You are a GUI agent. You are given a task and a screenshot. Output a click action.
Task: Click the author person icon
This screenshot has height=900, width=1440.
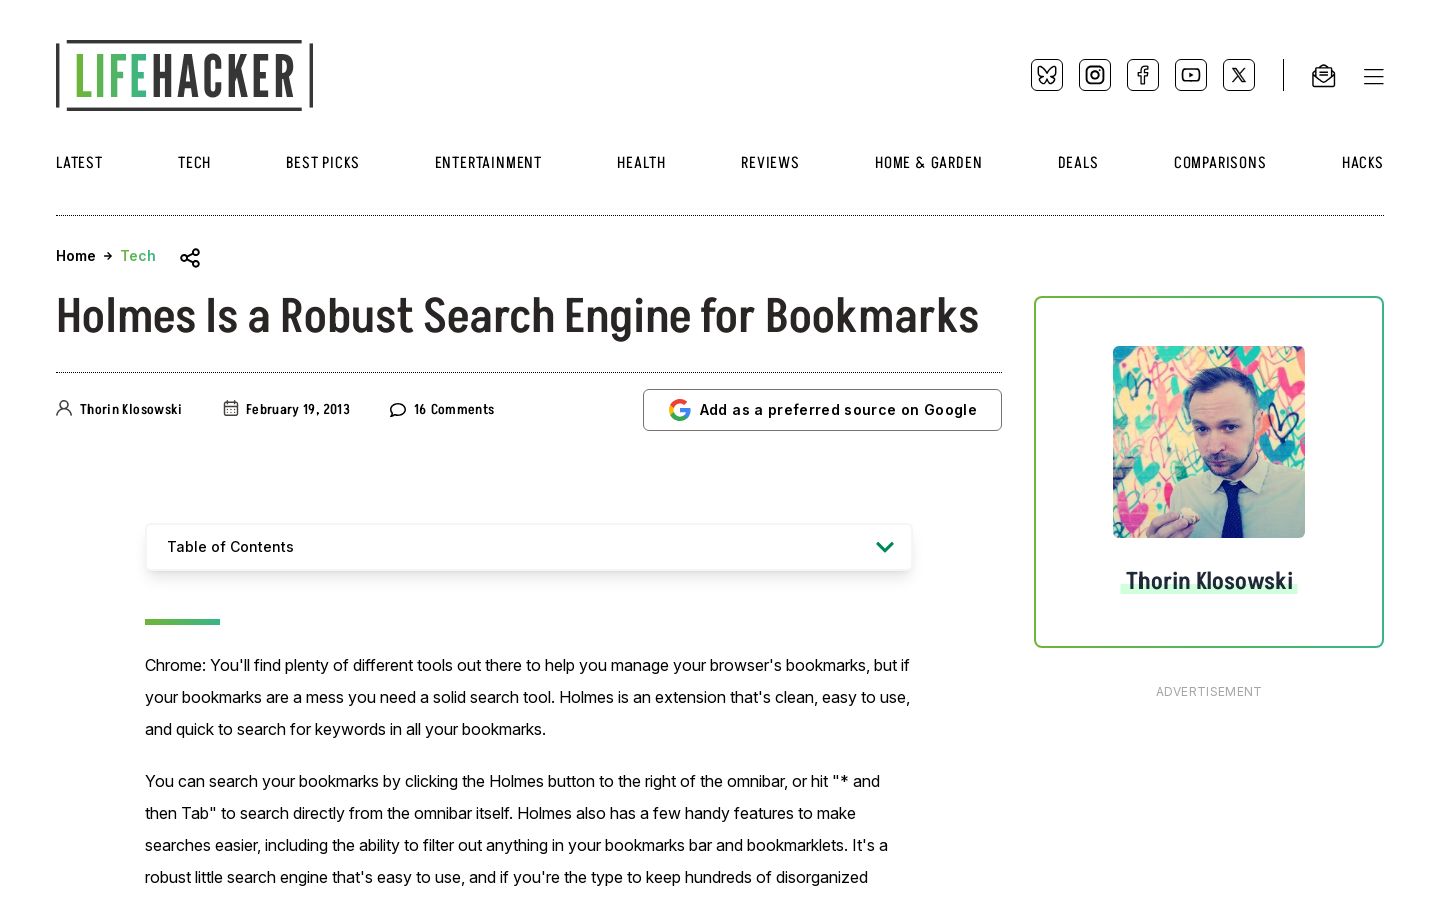point(64,408)
